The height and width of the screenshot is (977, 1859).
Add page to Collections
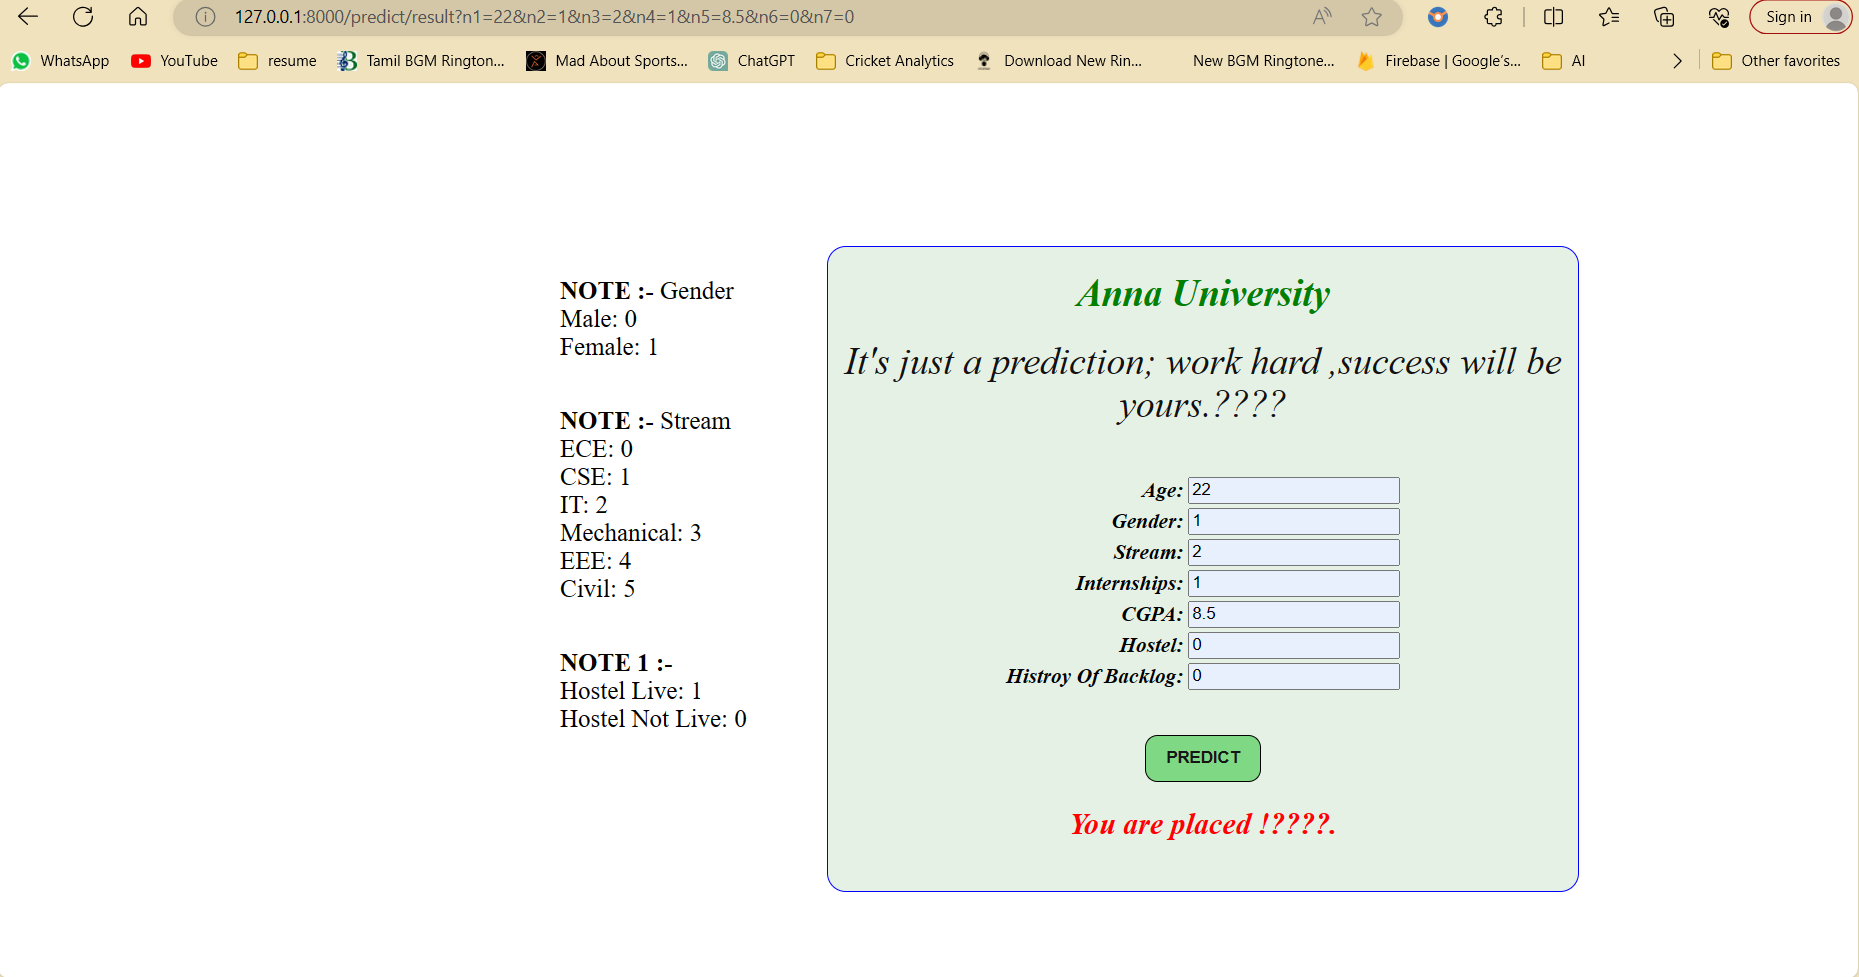tap(1664, 17)
